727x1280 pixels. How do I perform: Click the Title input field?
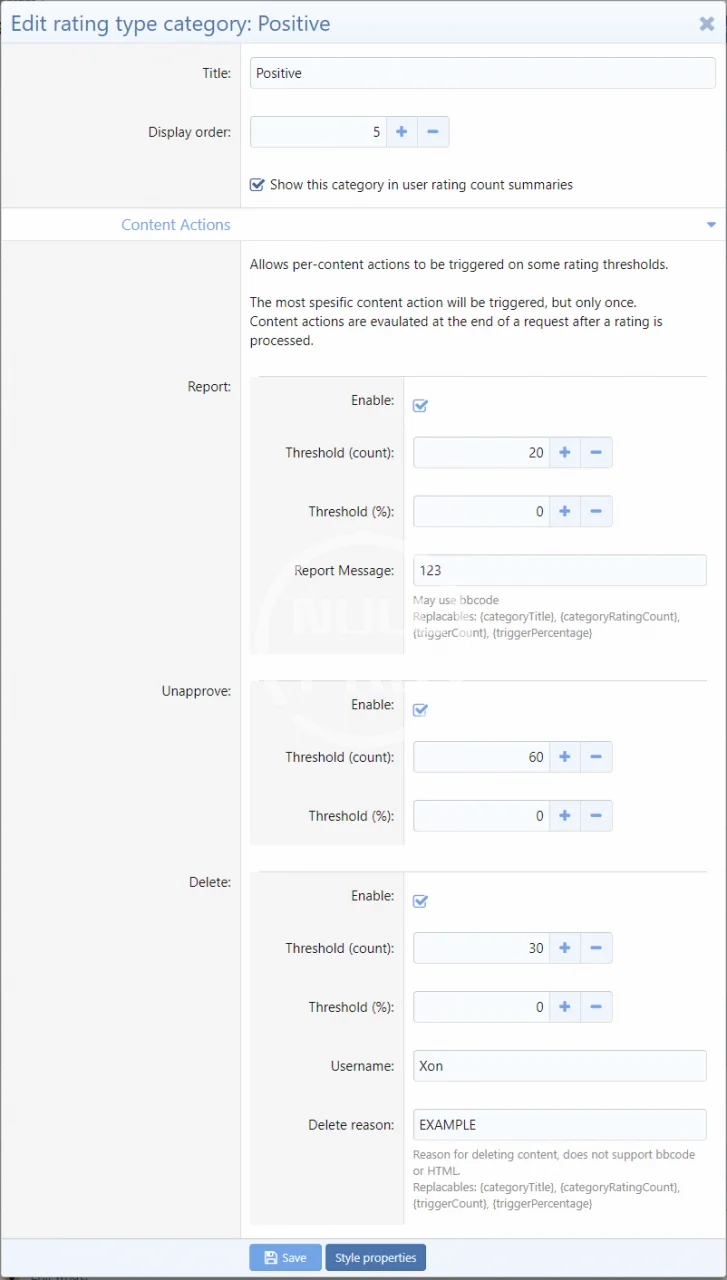point(482,73)
